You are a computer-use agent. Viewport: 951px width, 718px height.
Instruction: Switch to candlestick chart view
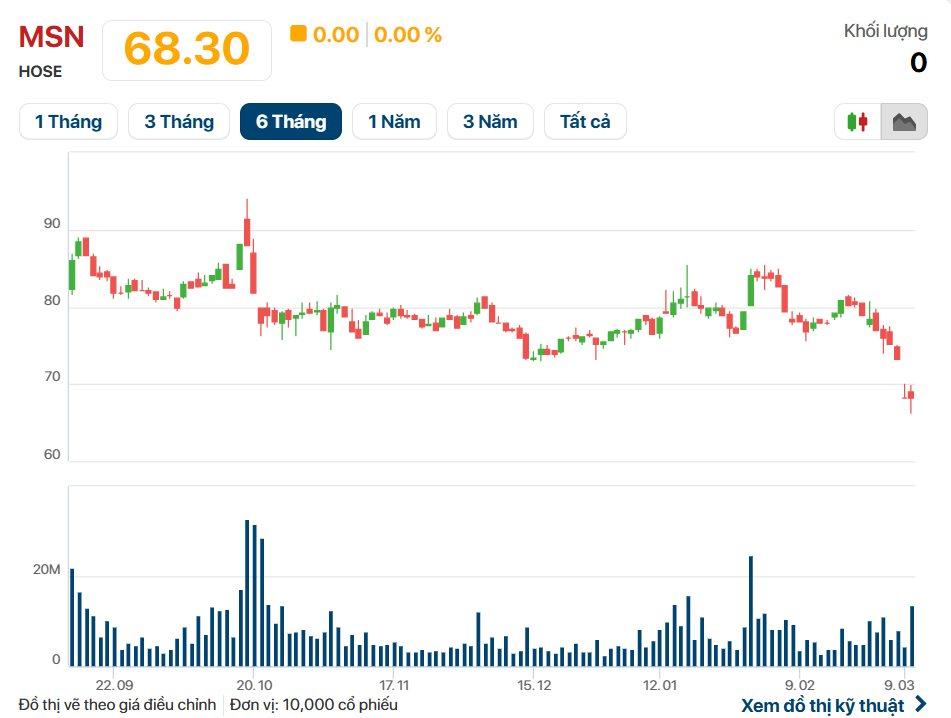tap(857, 122)
